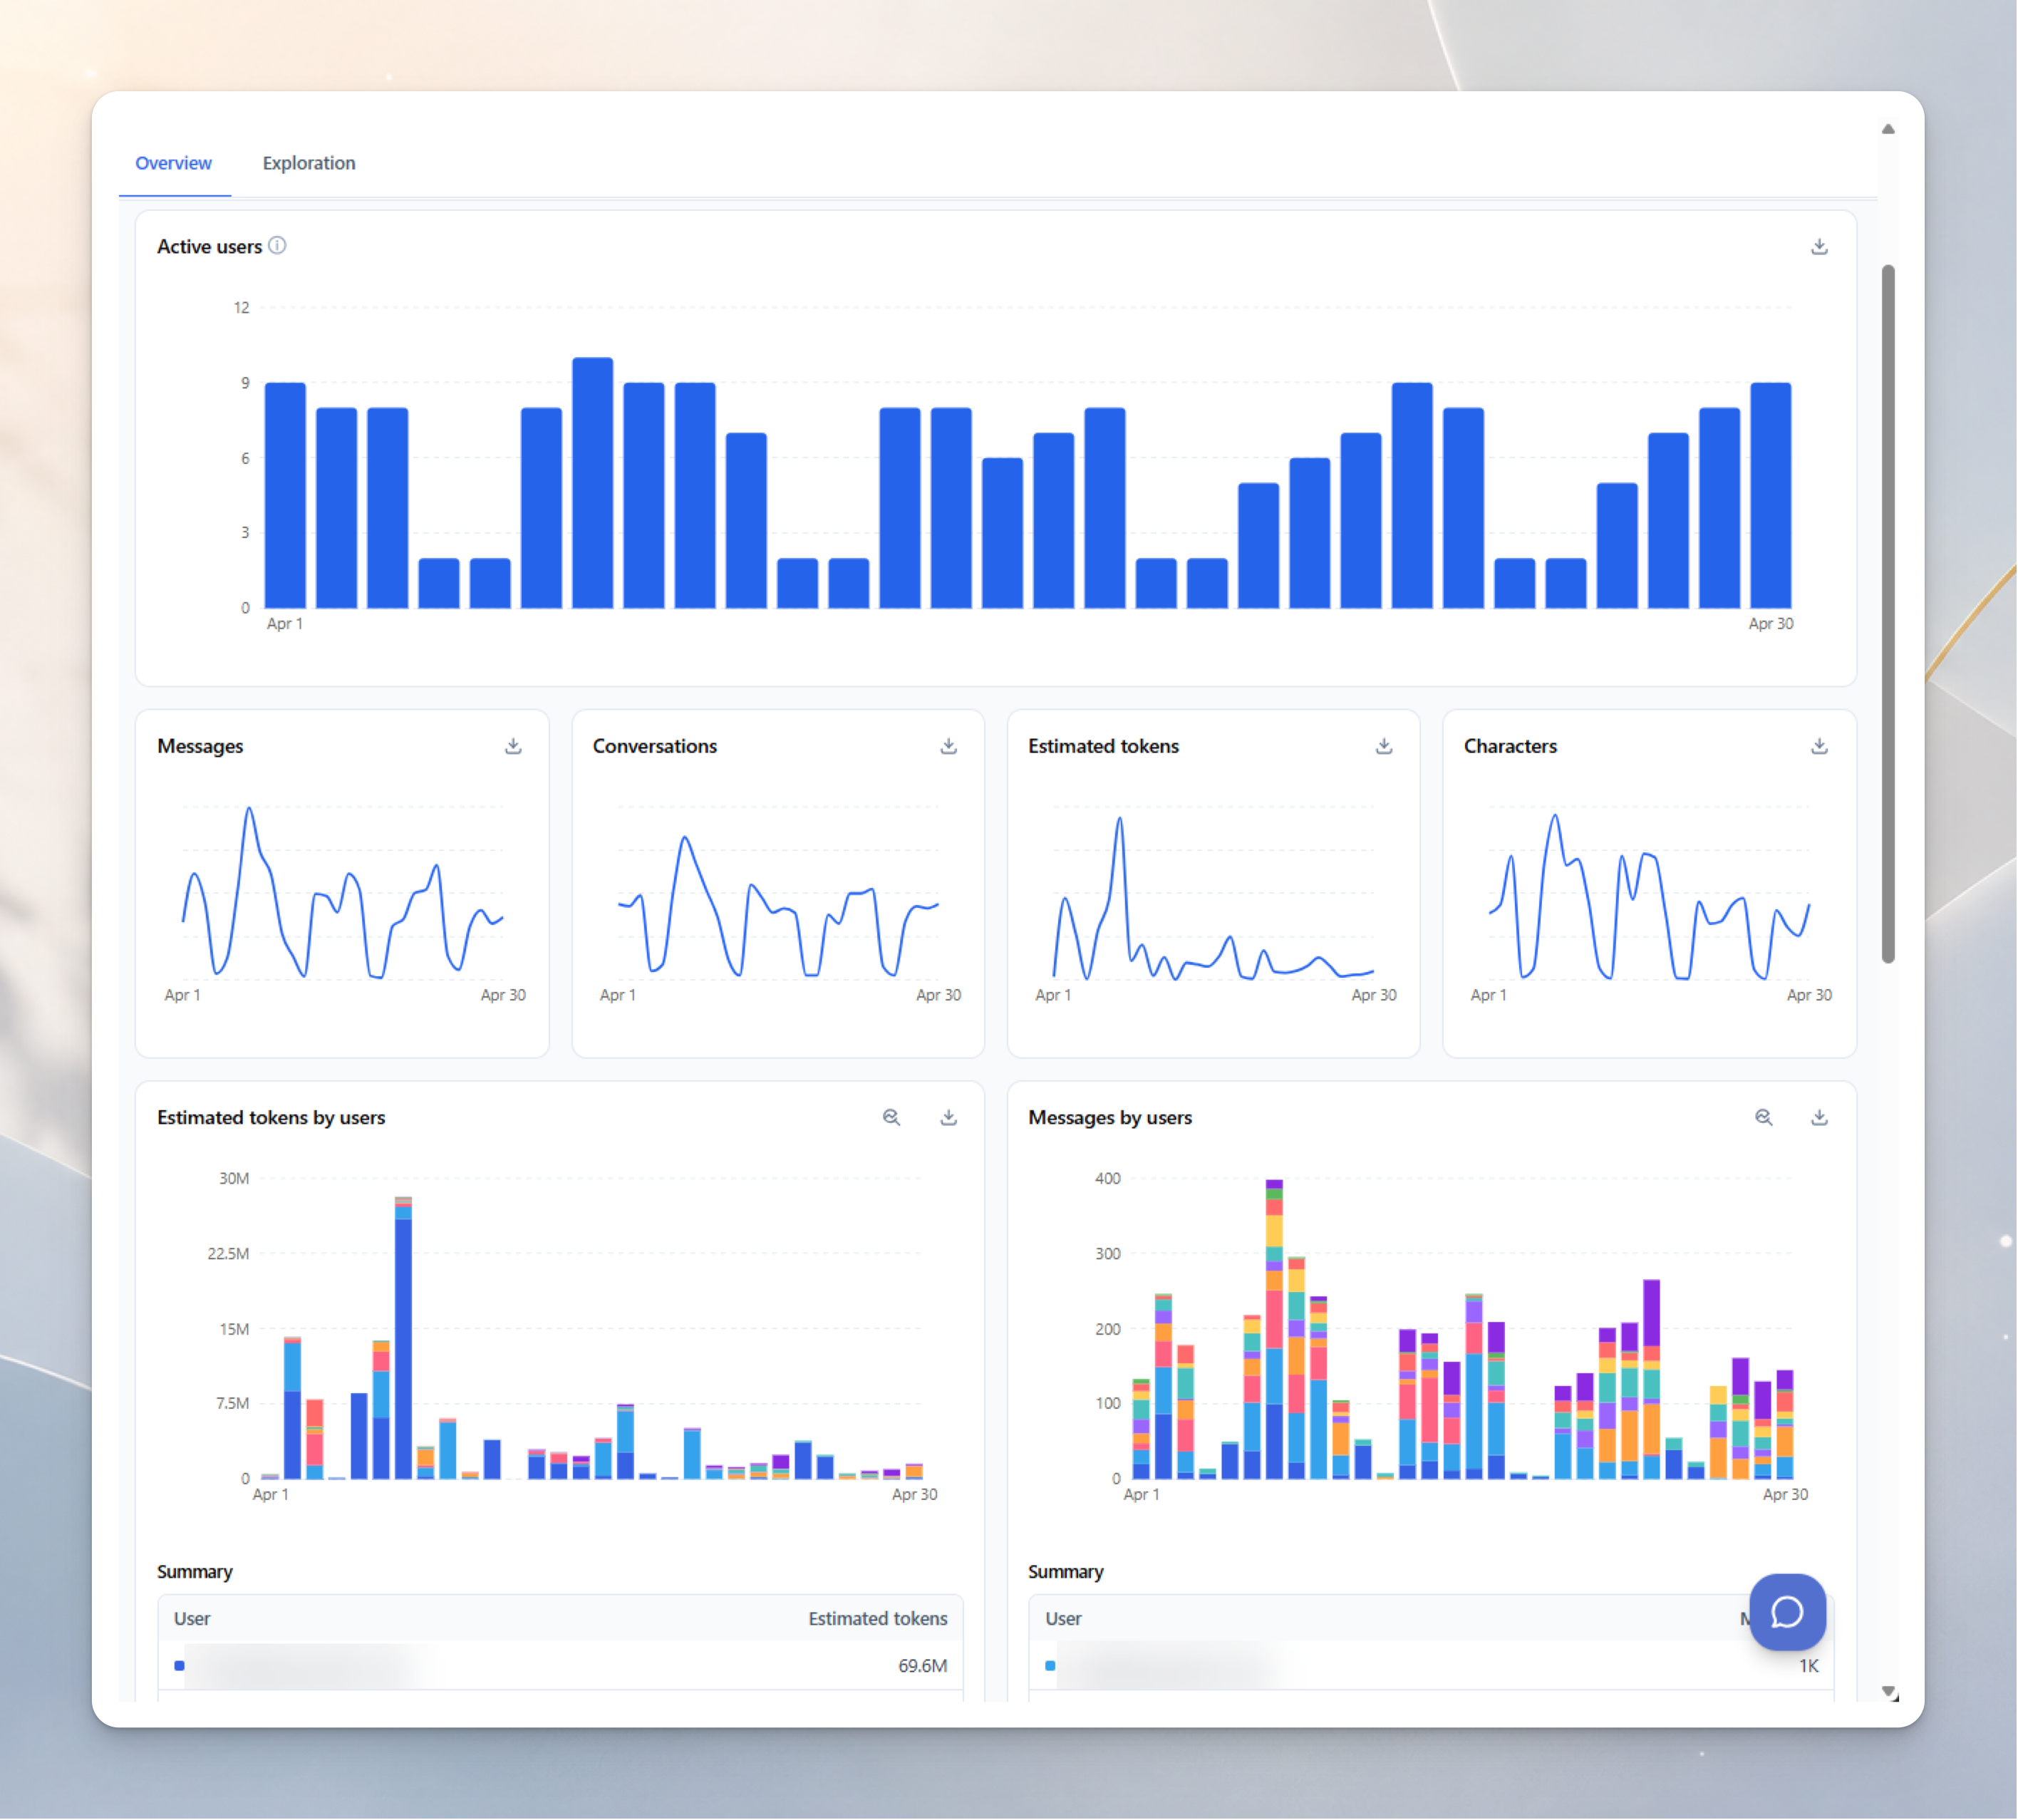The height and width of the screenshot is (1820, 2018).
Task: Click the Conversations line chart
Action: point(778,905)
